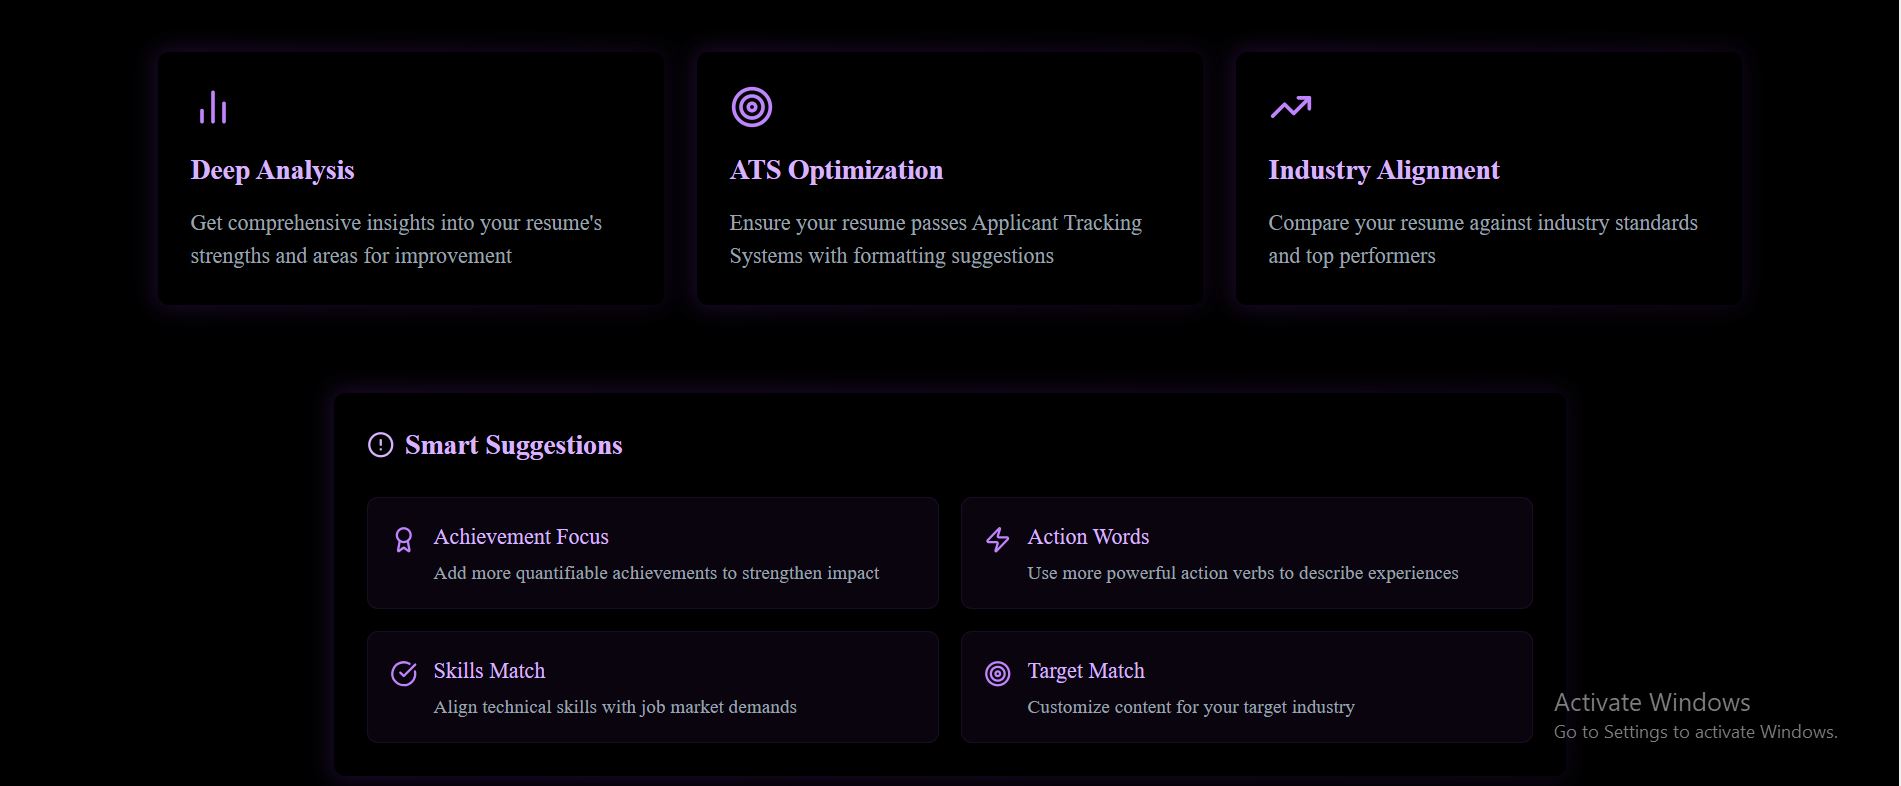1901x786 pixels.
Task: Click the Deep Analysis description about comprehensive insights
Action: [x=396, y=239]
